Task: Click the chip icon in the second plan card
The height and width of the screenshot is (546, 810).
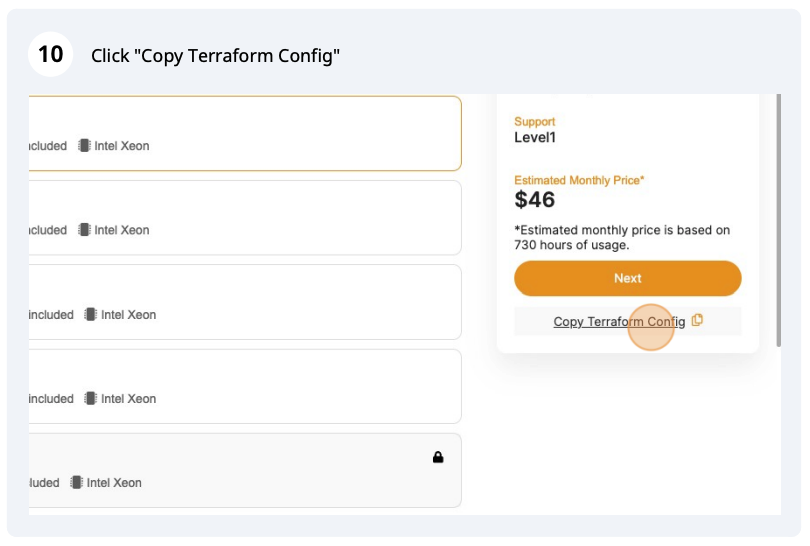Action: tap(84, 230)
